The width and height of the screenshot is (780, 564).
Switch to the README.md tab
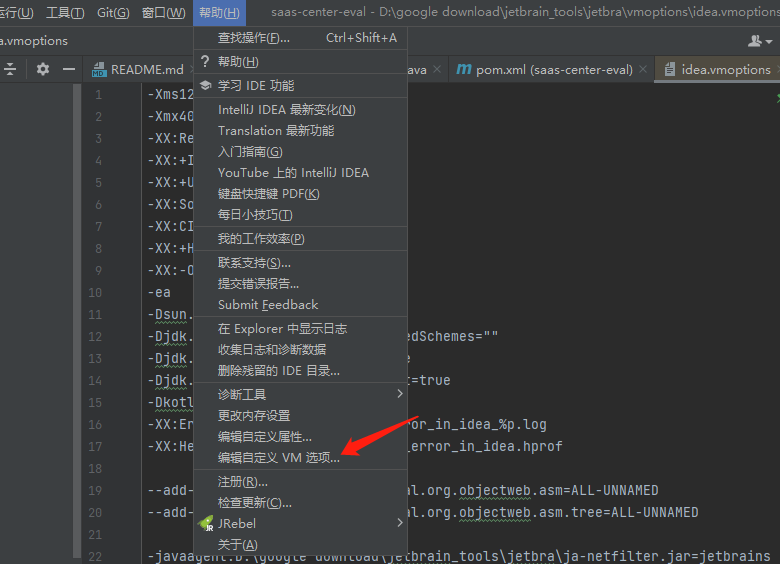pyautogui.click(x=144, y=70)
